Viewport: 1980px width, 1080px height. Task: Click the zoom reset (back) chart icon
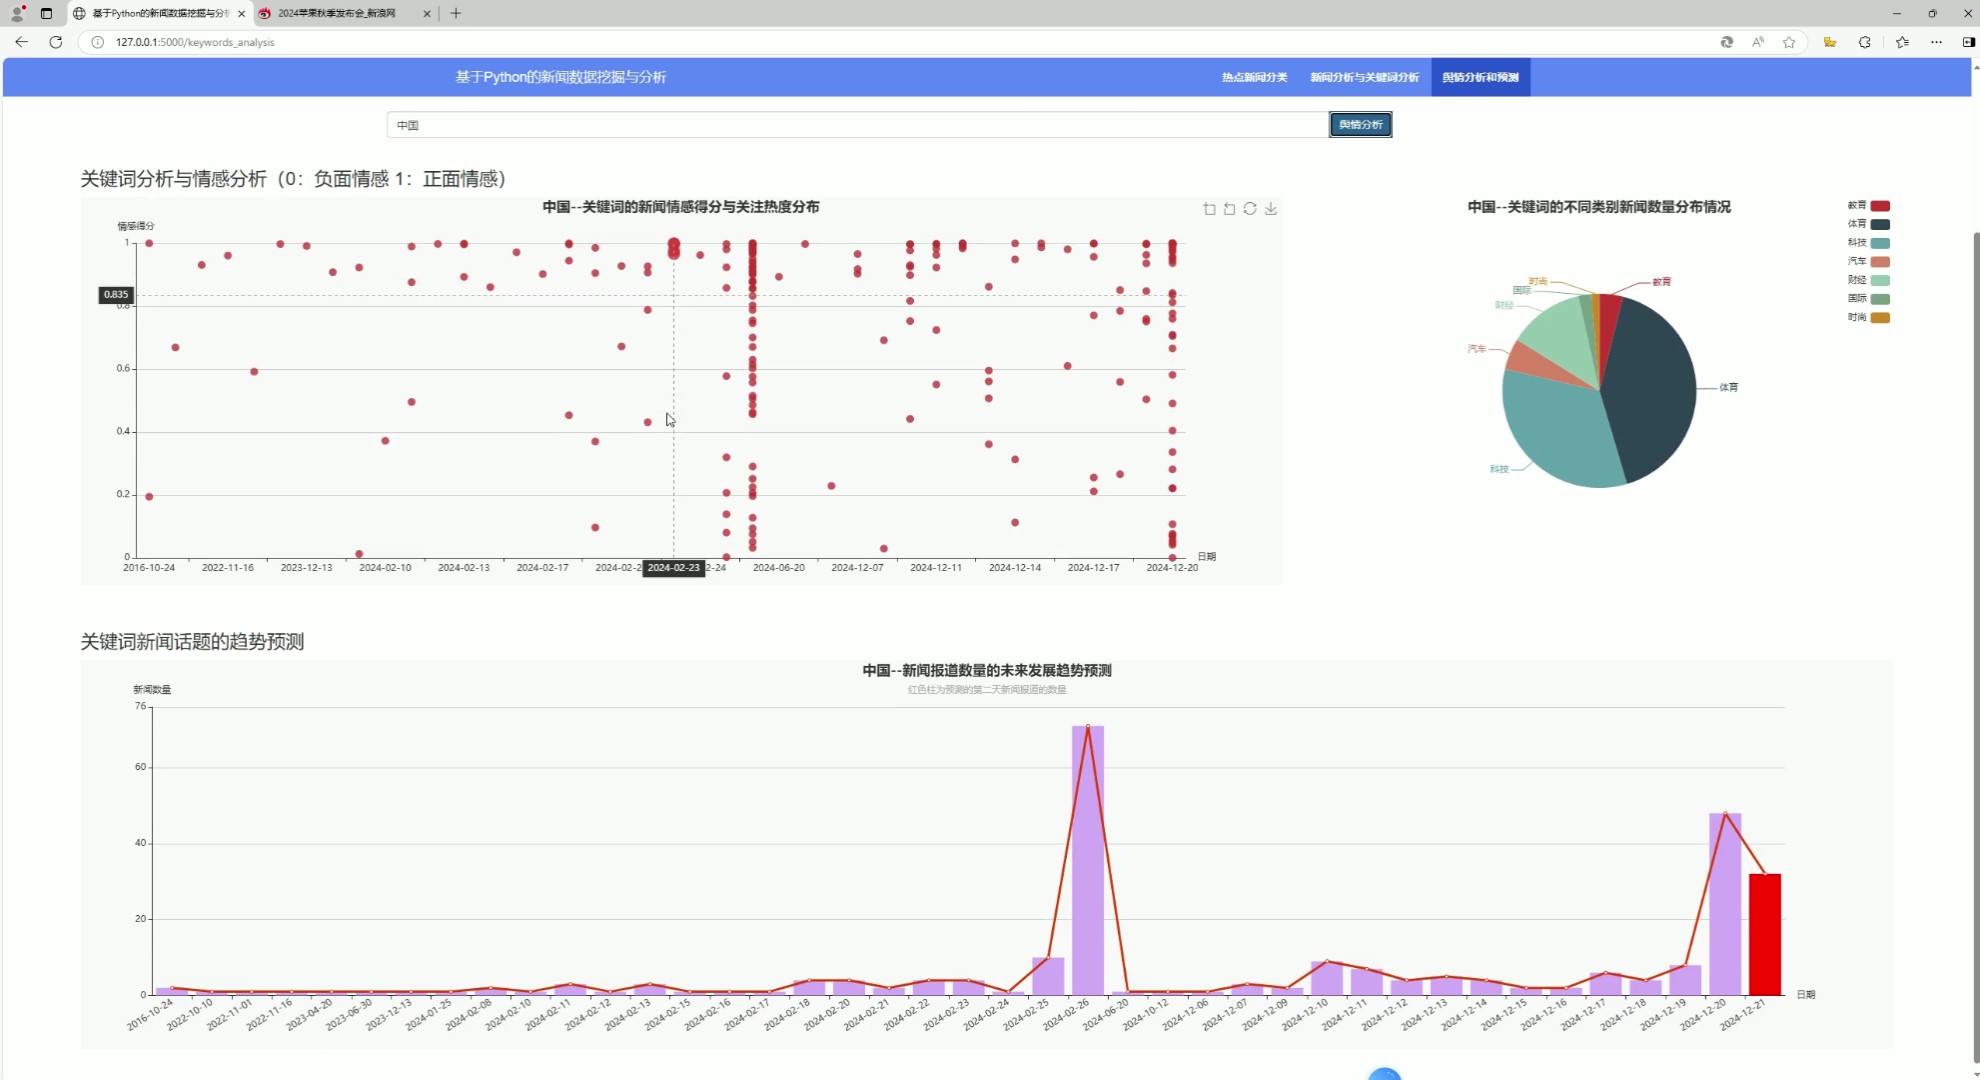(1229, 209)
